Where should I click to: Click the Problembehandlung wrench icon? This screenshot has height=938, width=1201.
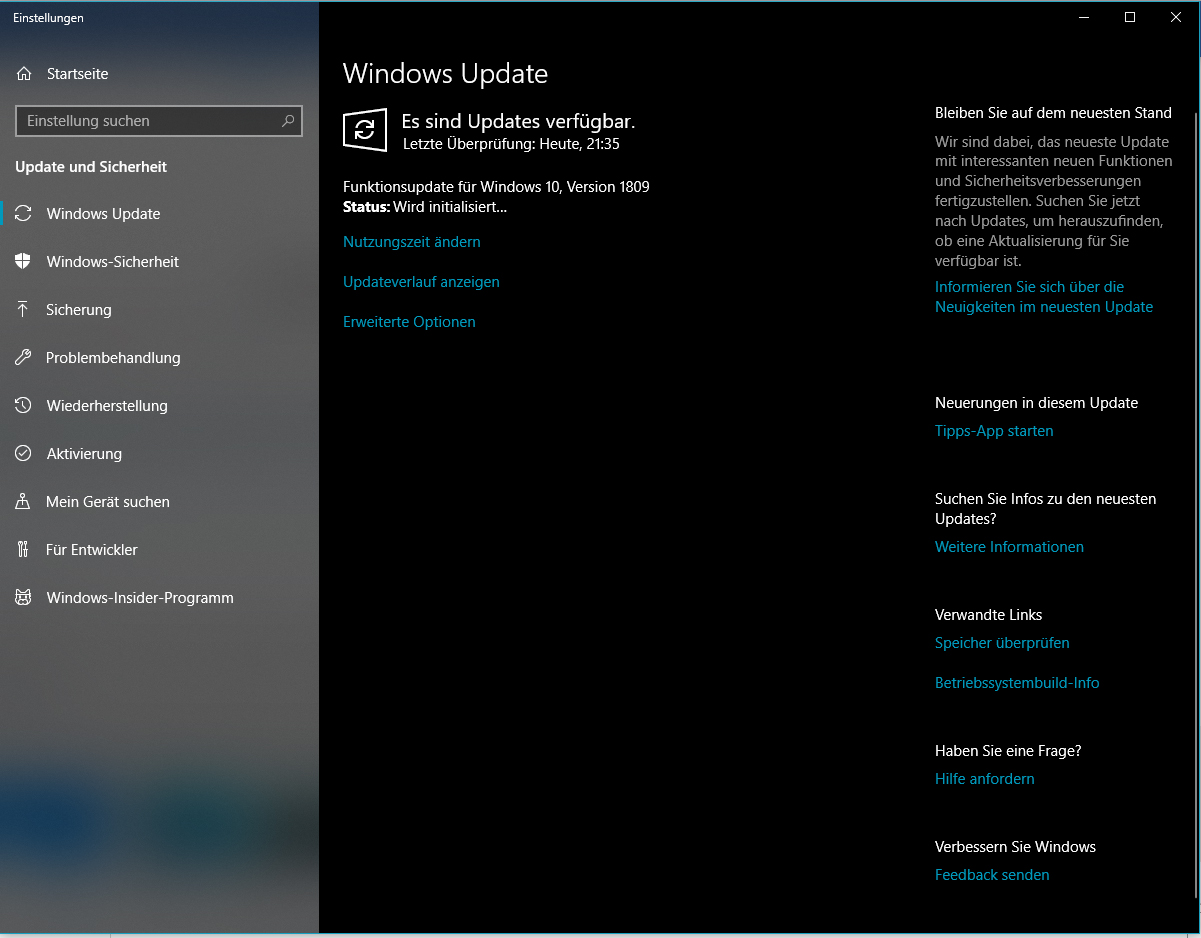[x=24, y=358]
